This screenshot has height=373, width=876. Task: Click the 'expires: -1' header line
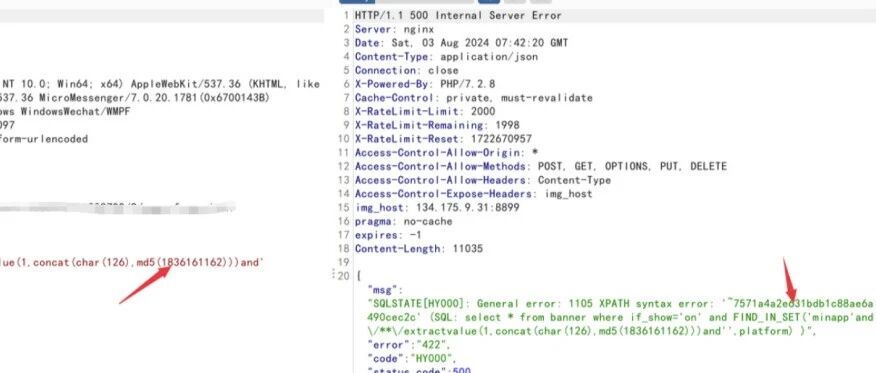(x=388, y=235)
